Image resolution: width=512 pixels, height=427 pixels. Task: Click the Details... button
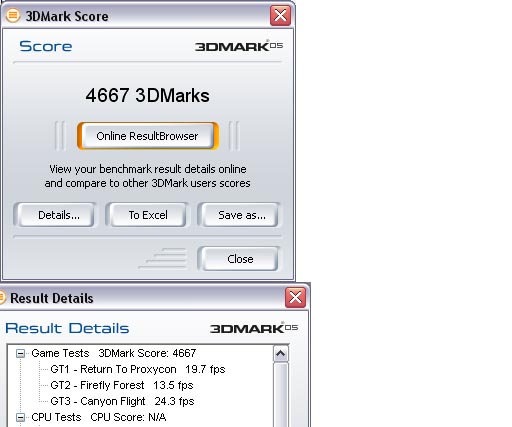click(x=55, y=215)
